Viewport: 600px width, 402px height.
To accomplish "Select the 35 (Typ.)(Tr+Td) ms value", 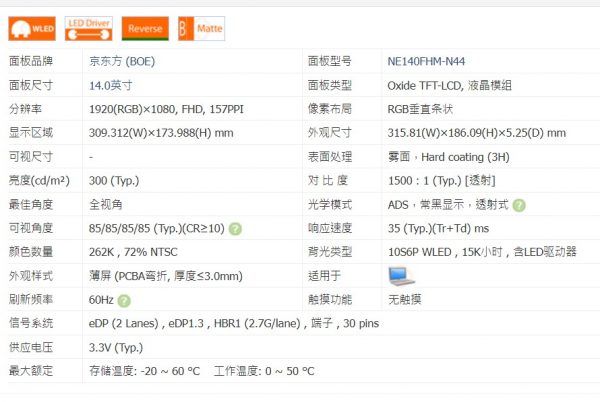I will (x=438, y=228).
